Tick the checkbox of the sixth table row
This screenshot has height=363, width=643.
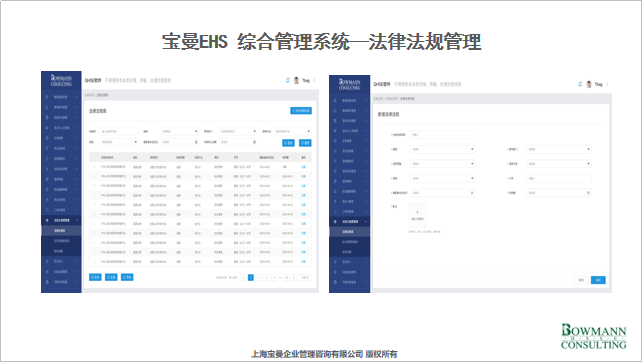pyautogui.click(x=95, y=214)
